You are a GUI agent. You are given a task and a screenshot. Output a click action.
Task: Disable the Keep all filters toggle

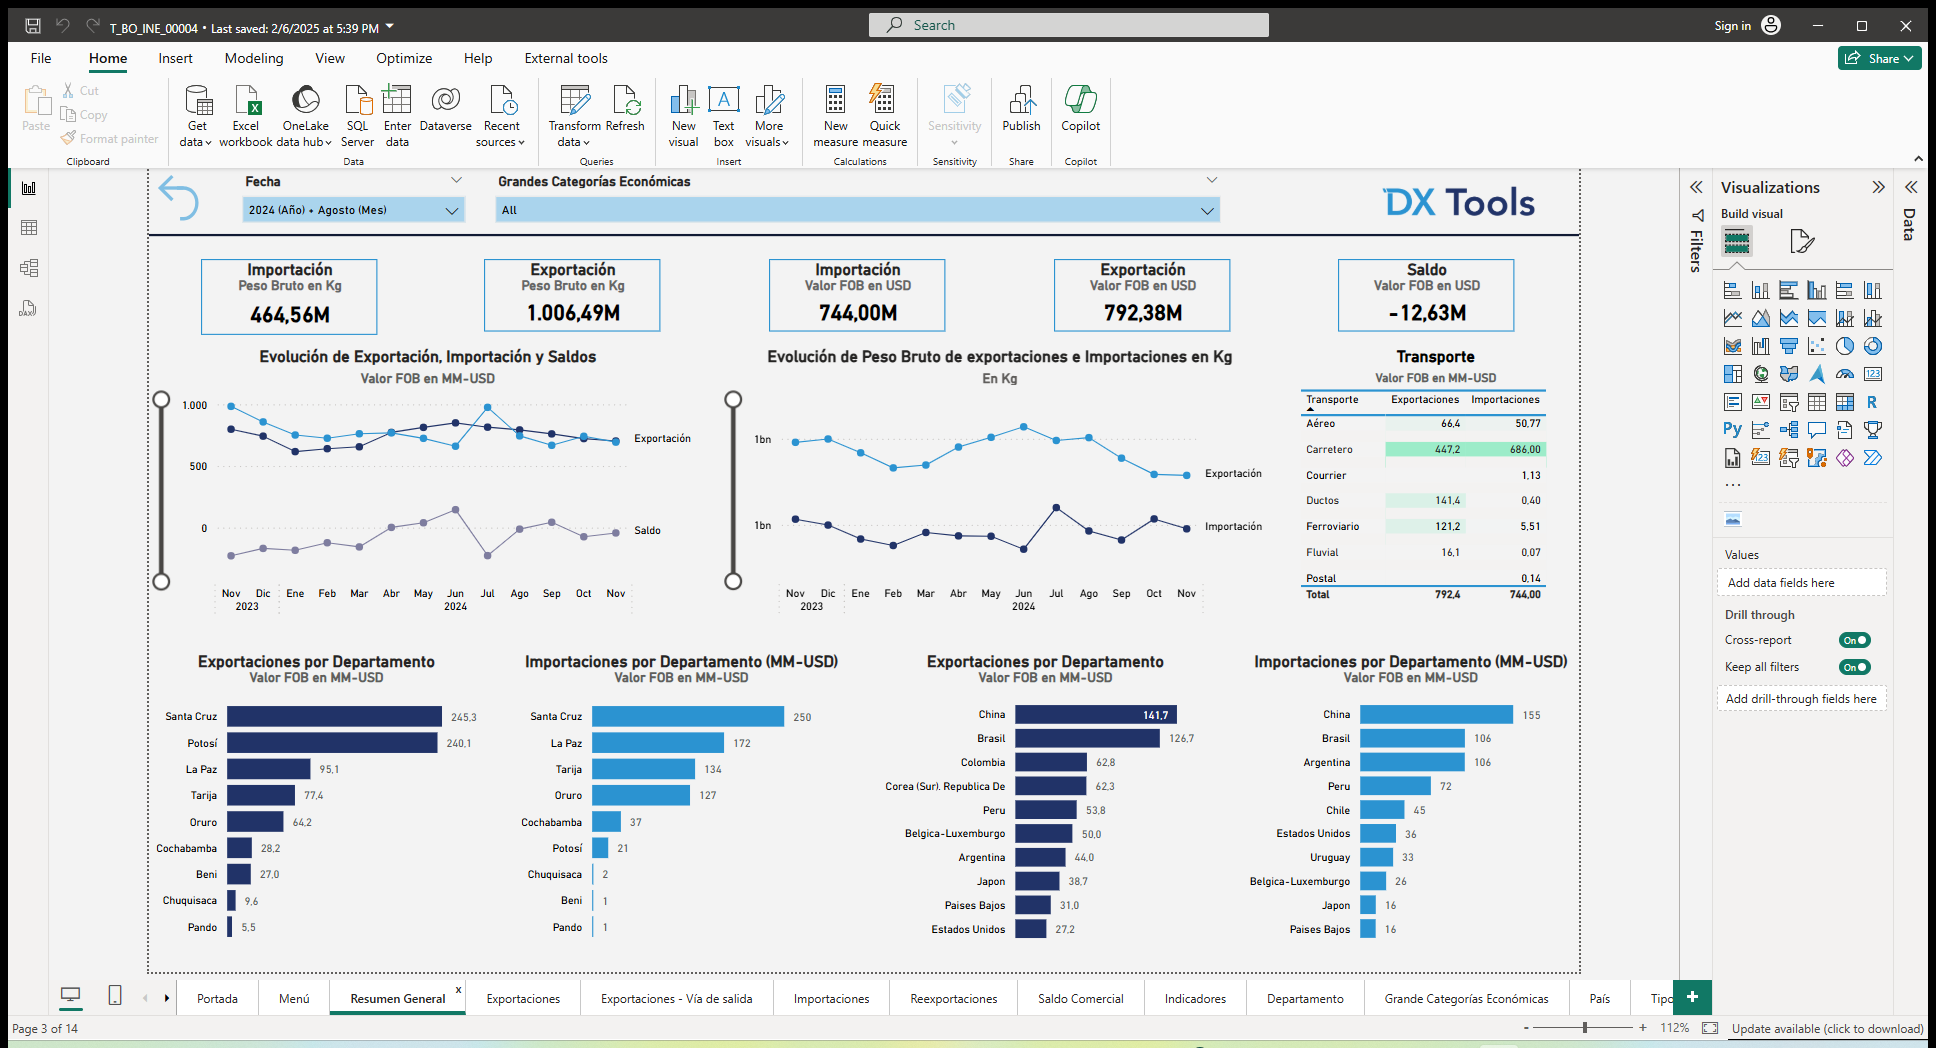click(1854, 667)
